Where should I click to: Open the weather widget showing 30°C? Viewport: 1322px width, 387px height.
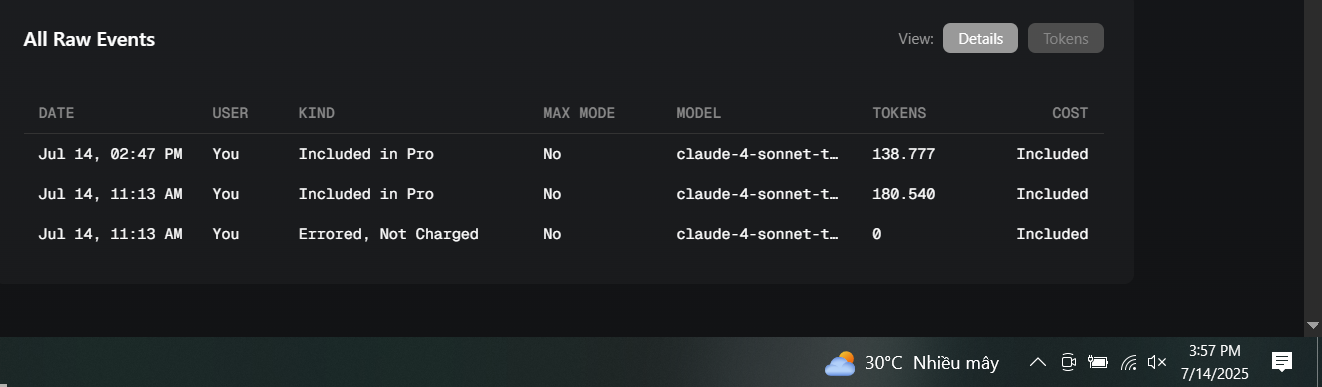[x=911, y=362]
